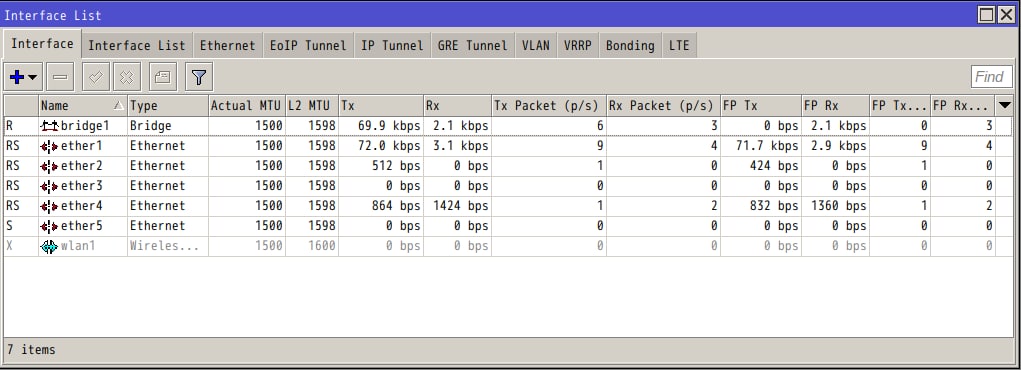1021x370 pixels.
Task: Click in the Find search field
Action: pos(991,77)
